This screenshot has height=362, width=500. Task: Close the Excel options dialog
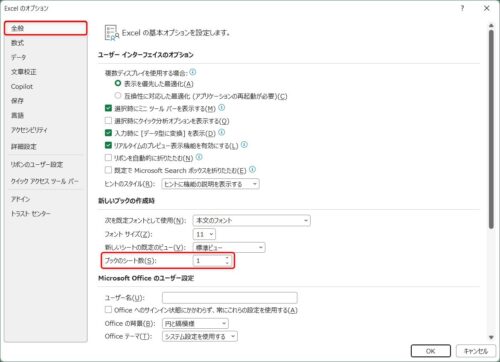click(487, 8)
